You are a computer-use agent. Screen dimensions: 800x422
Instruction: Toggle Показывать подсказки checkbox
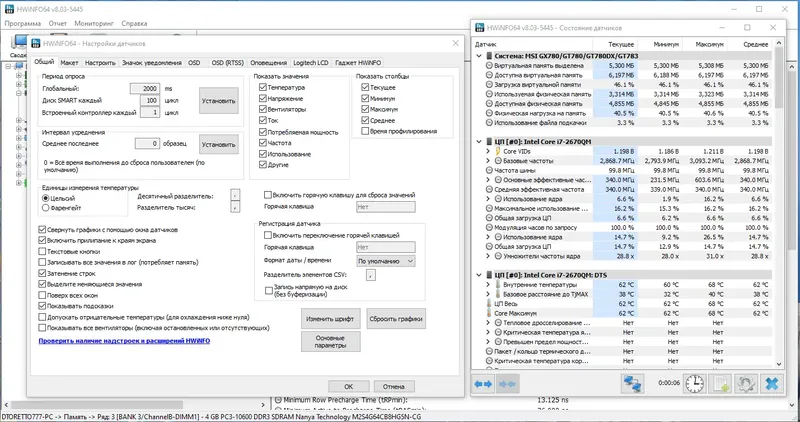[42, 306]
